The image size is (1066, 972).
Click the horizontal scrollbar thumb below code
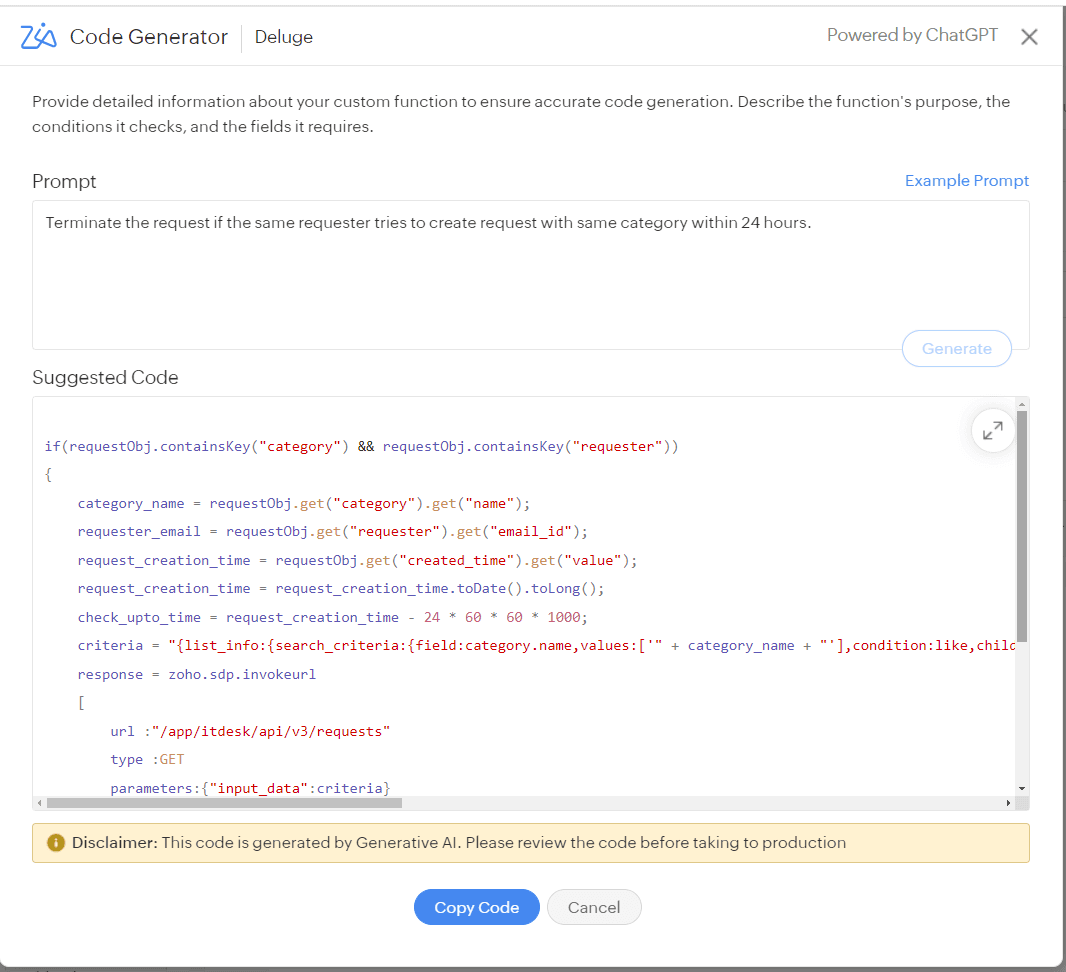[x=224, y=803]
